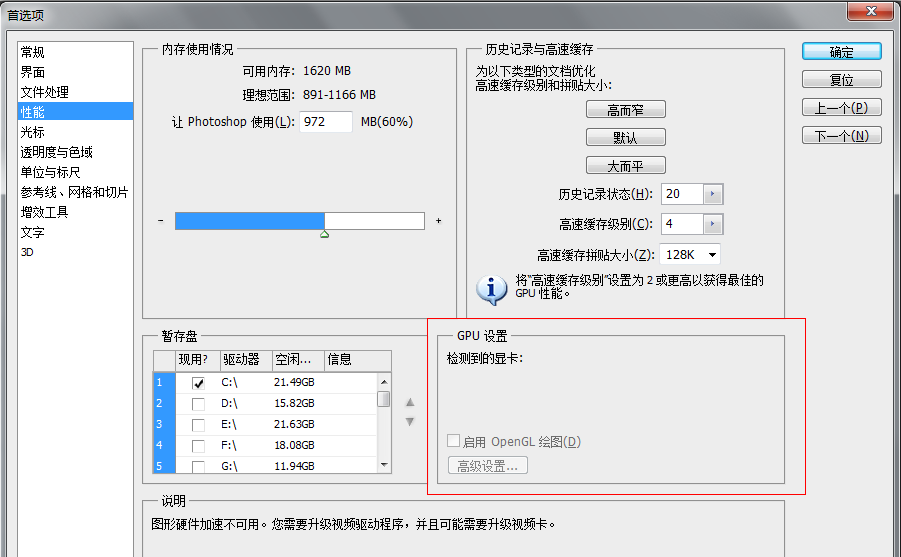Check the E:\ scratch disk checkbox
Screen dimensions: 901x557
pyautogui.click(x=198, y=424)
